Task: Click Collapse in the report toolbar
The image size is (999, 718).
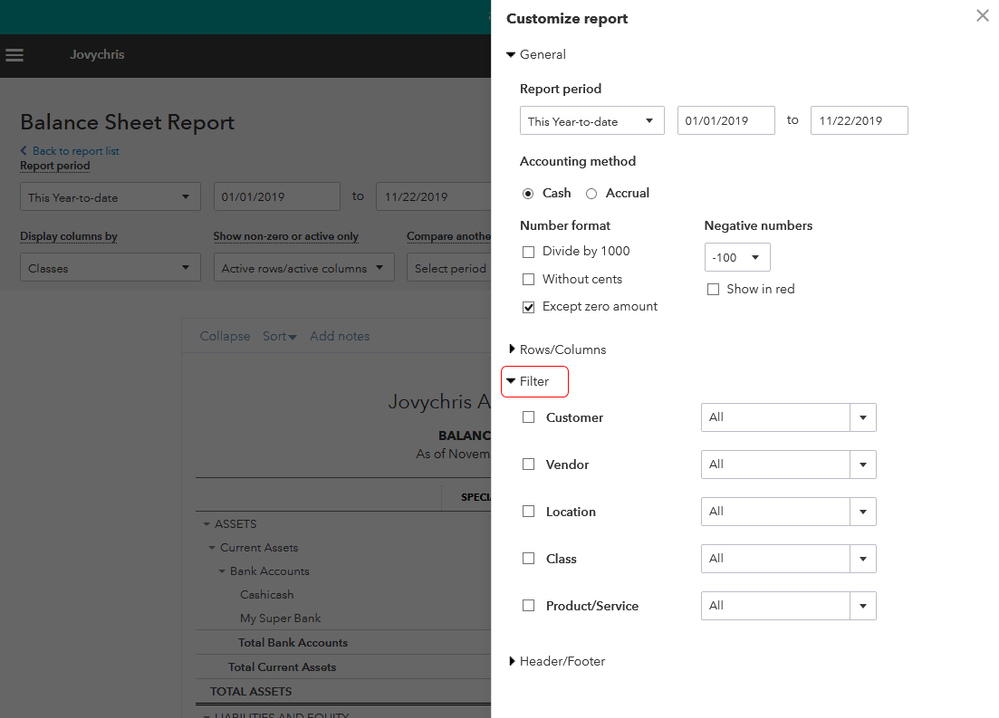Action: tap(225, 336)
